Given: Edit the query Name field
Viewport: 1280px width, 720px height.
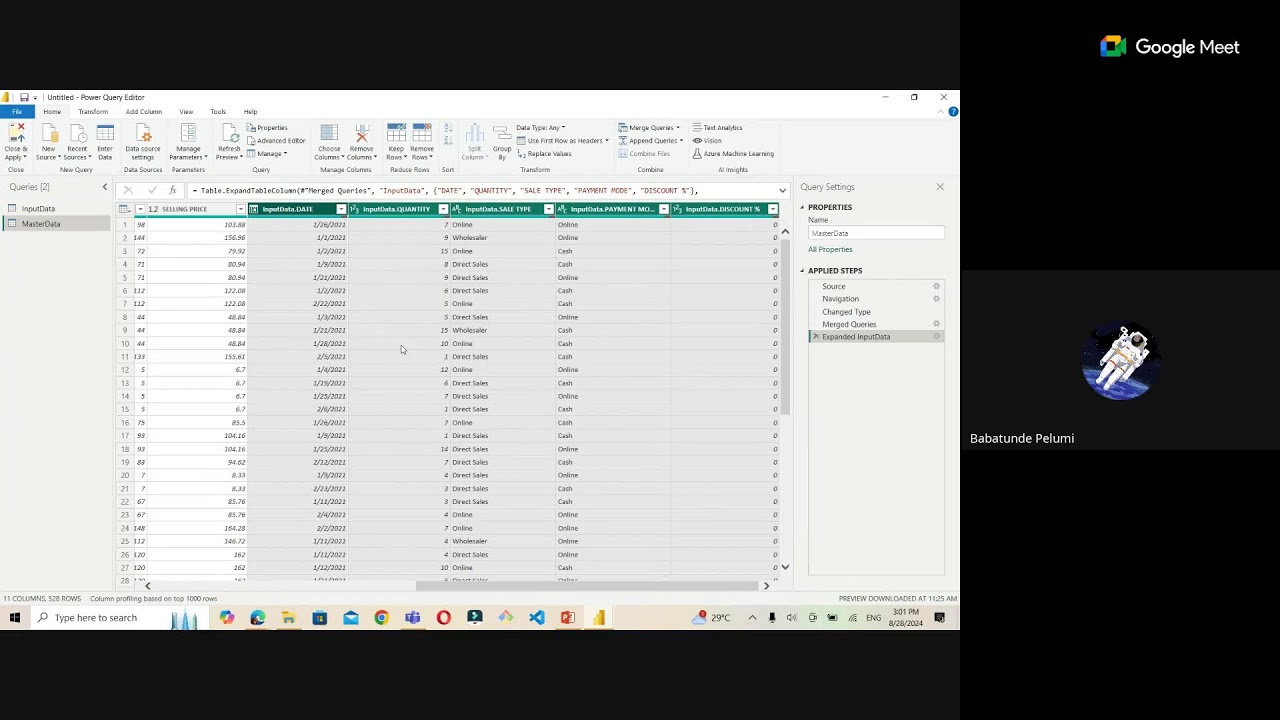Looking at the screenshot, I should click(x=875, y=233).
